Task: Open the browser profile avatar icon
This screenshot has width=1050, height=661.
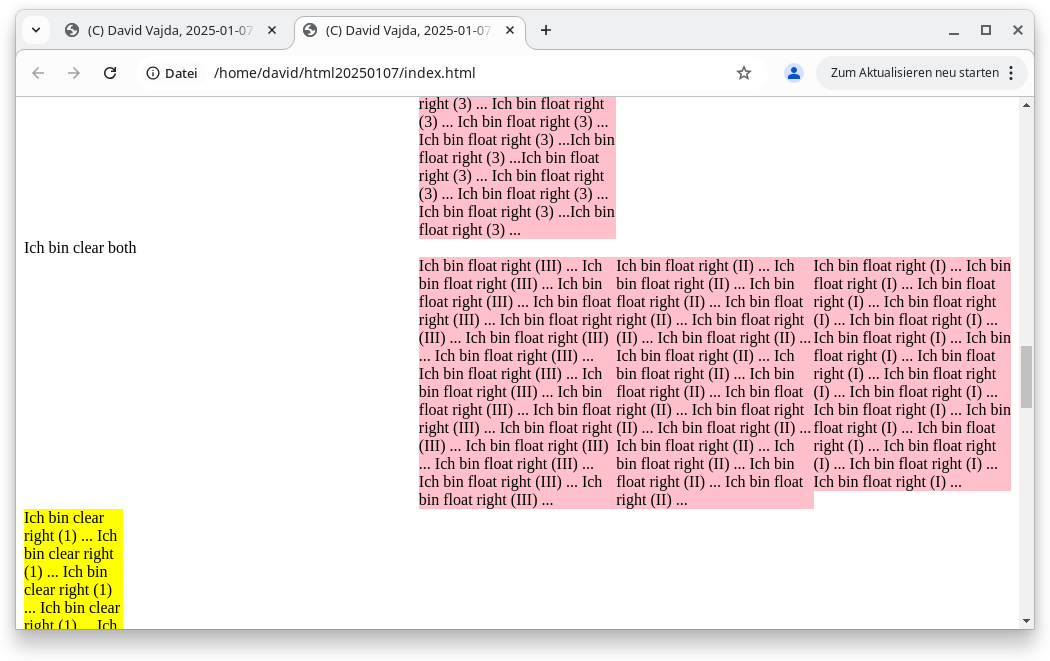Action: (793, 73)
